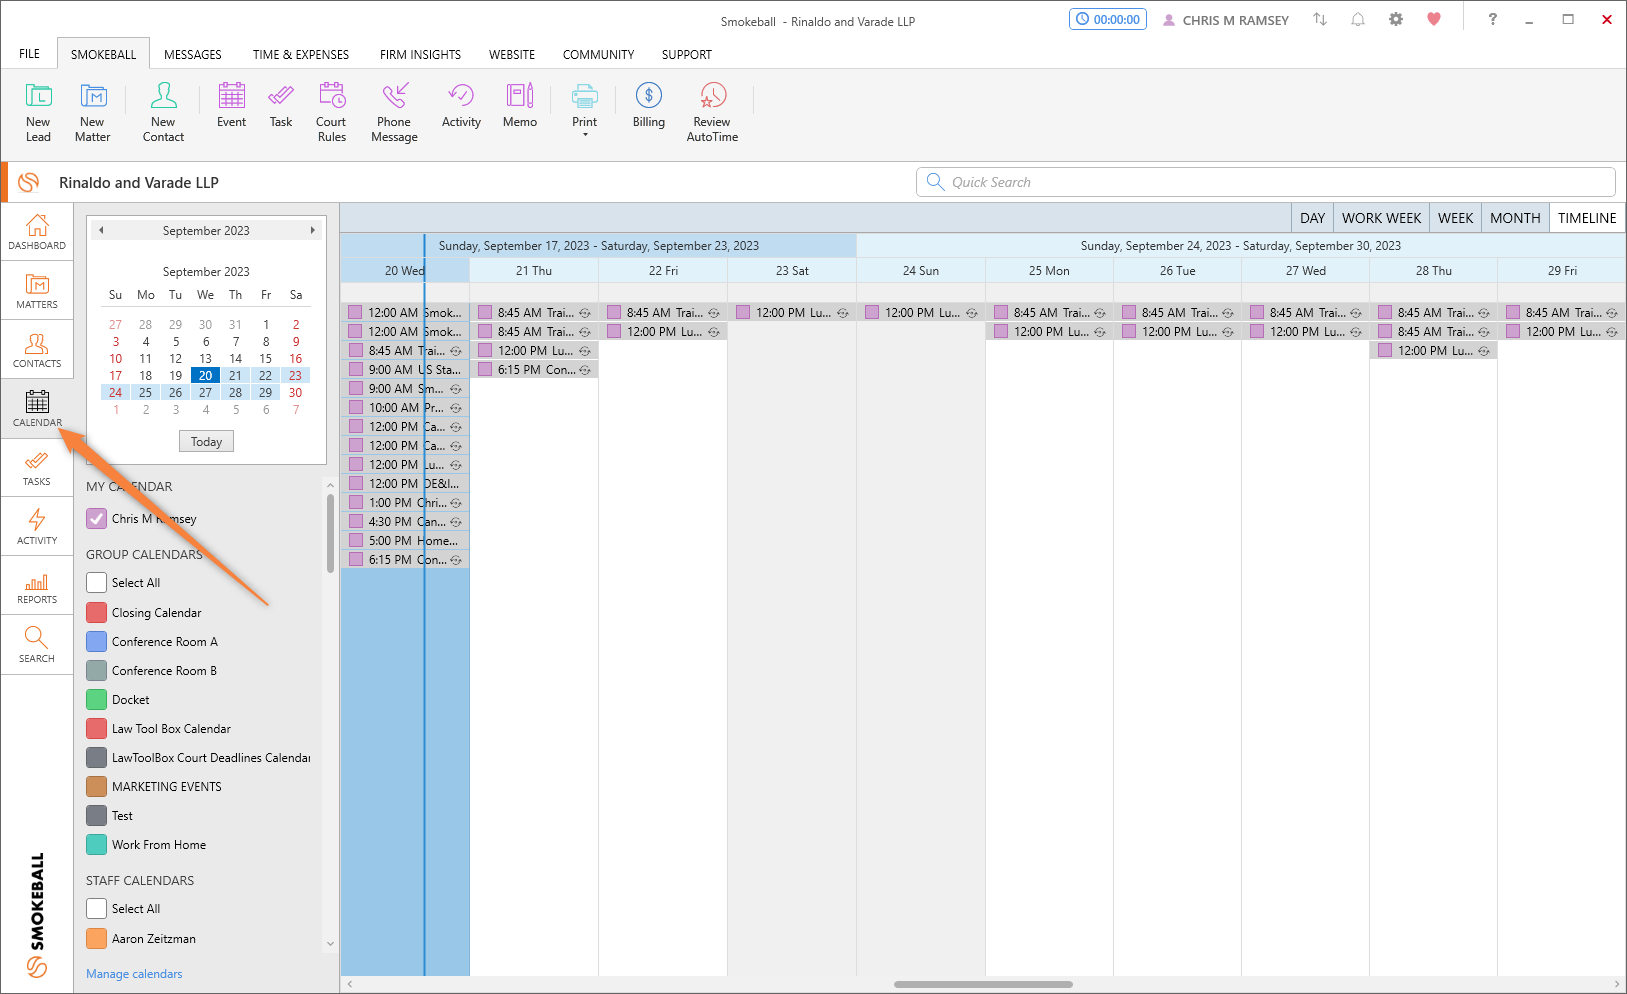Open Court Rules tool
The width and height of the screenshot is (1627, 994).
tap(331, 112)
